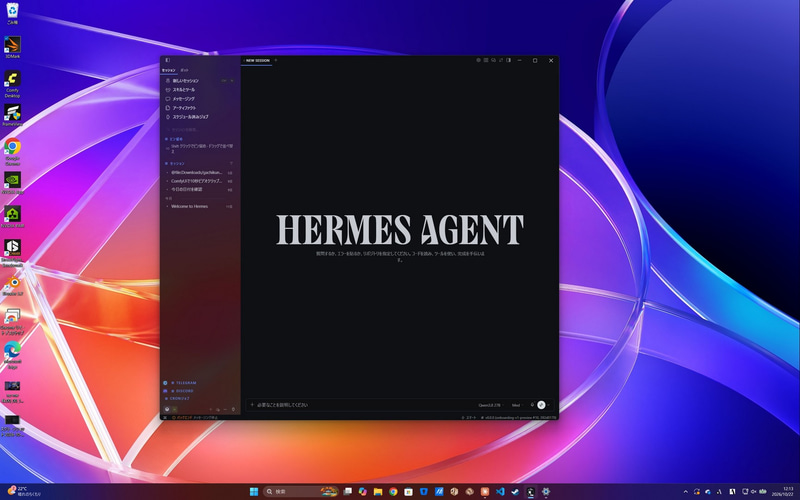Select the Microsoft Edge desktop icon
Image resolution: width=800 pixels, height=500 pixels.
[x=12, y=355]
